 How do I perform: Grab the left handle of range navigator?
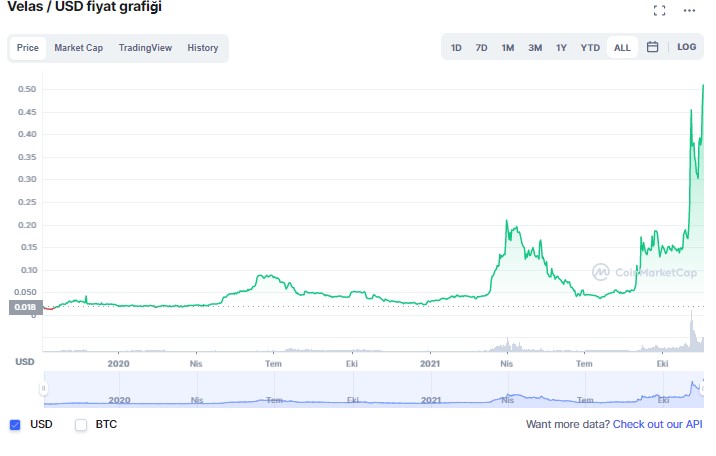tap(43, 388)
